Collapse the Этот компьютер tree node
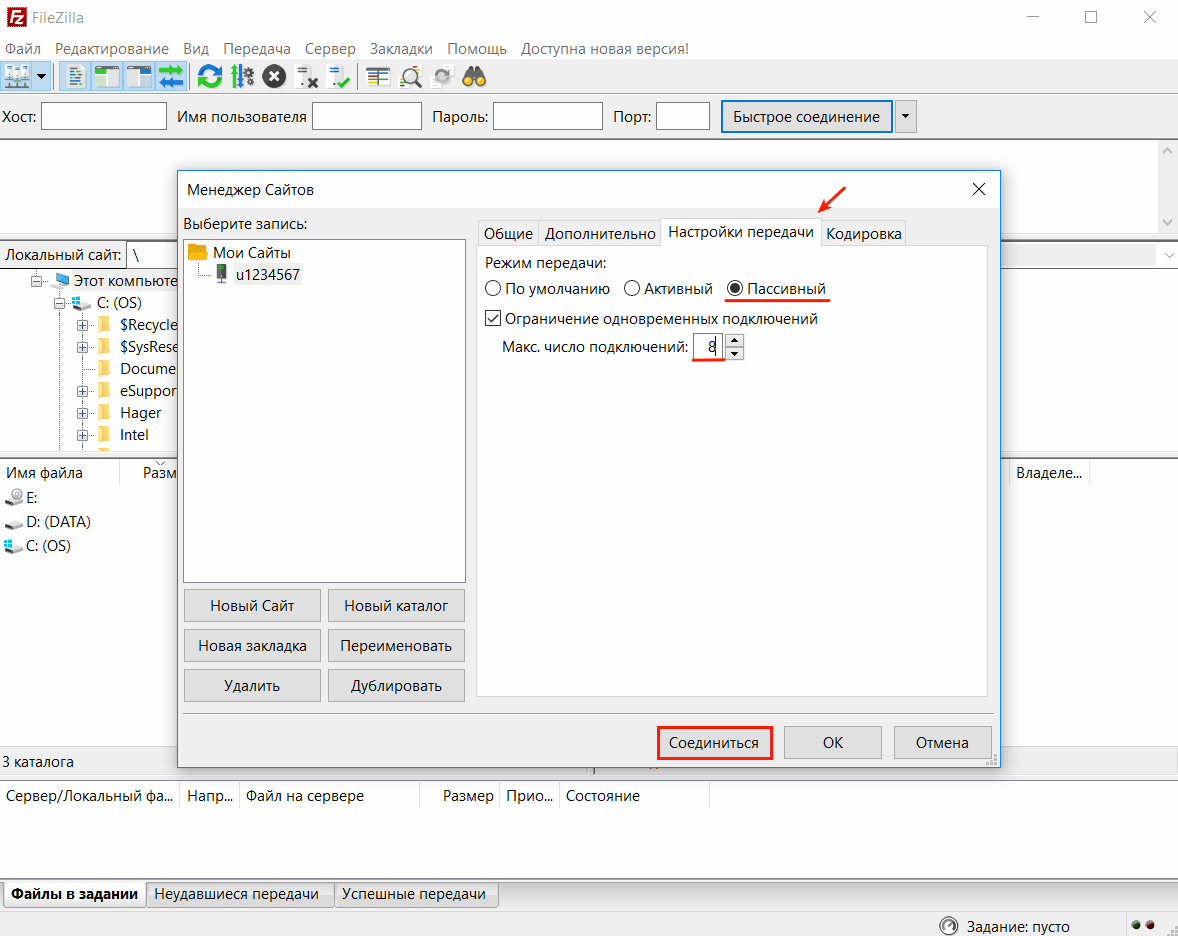This screenshot has width=1178, height=936. (36, 281)
